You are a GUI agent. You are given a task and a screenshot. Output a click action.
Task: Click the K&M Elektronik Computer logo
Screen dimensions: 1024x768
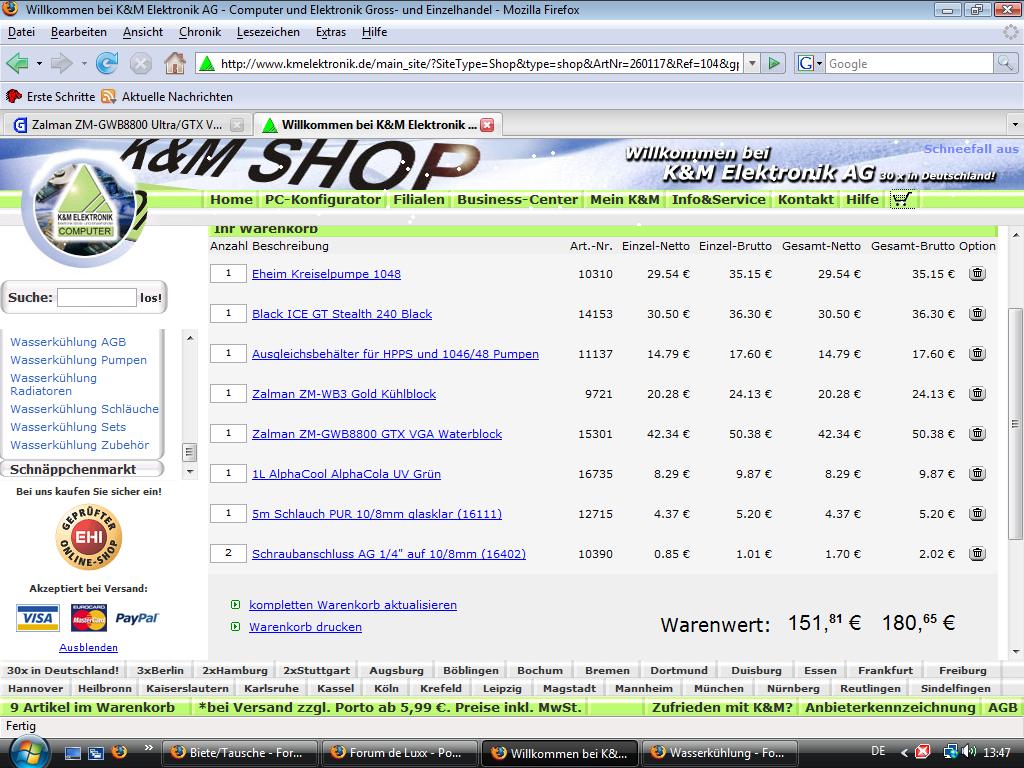(84, 207)
